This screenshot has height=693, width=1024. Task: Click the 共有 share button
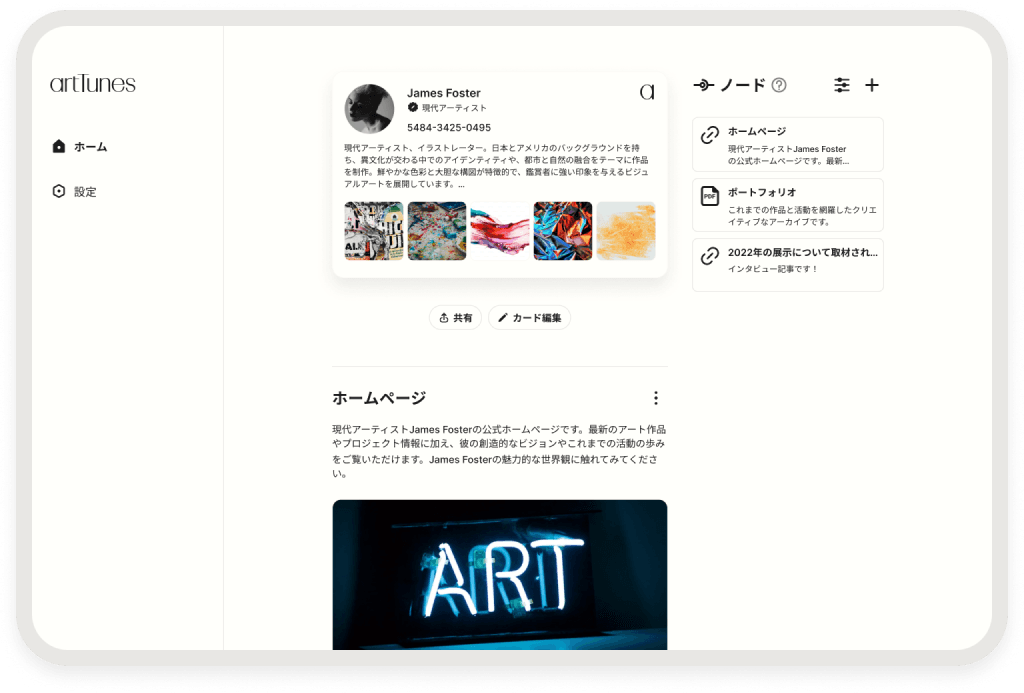455,317
